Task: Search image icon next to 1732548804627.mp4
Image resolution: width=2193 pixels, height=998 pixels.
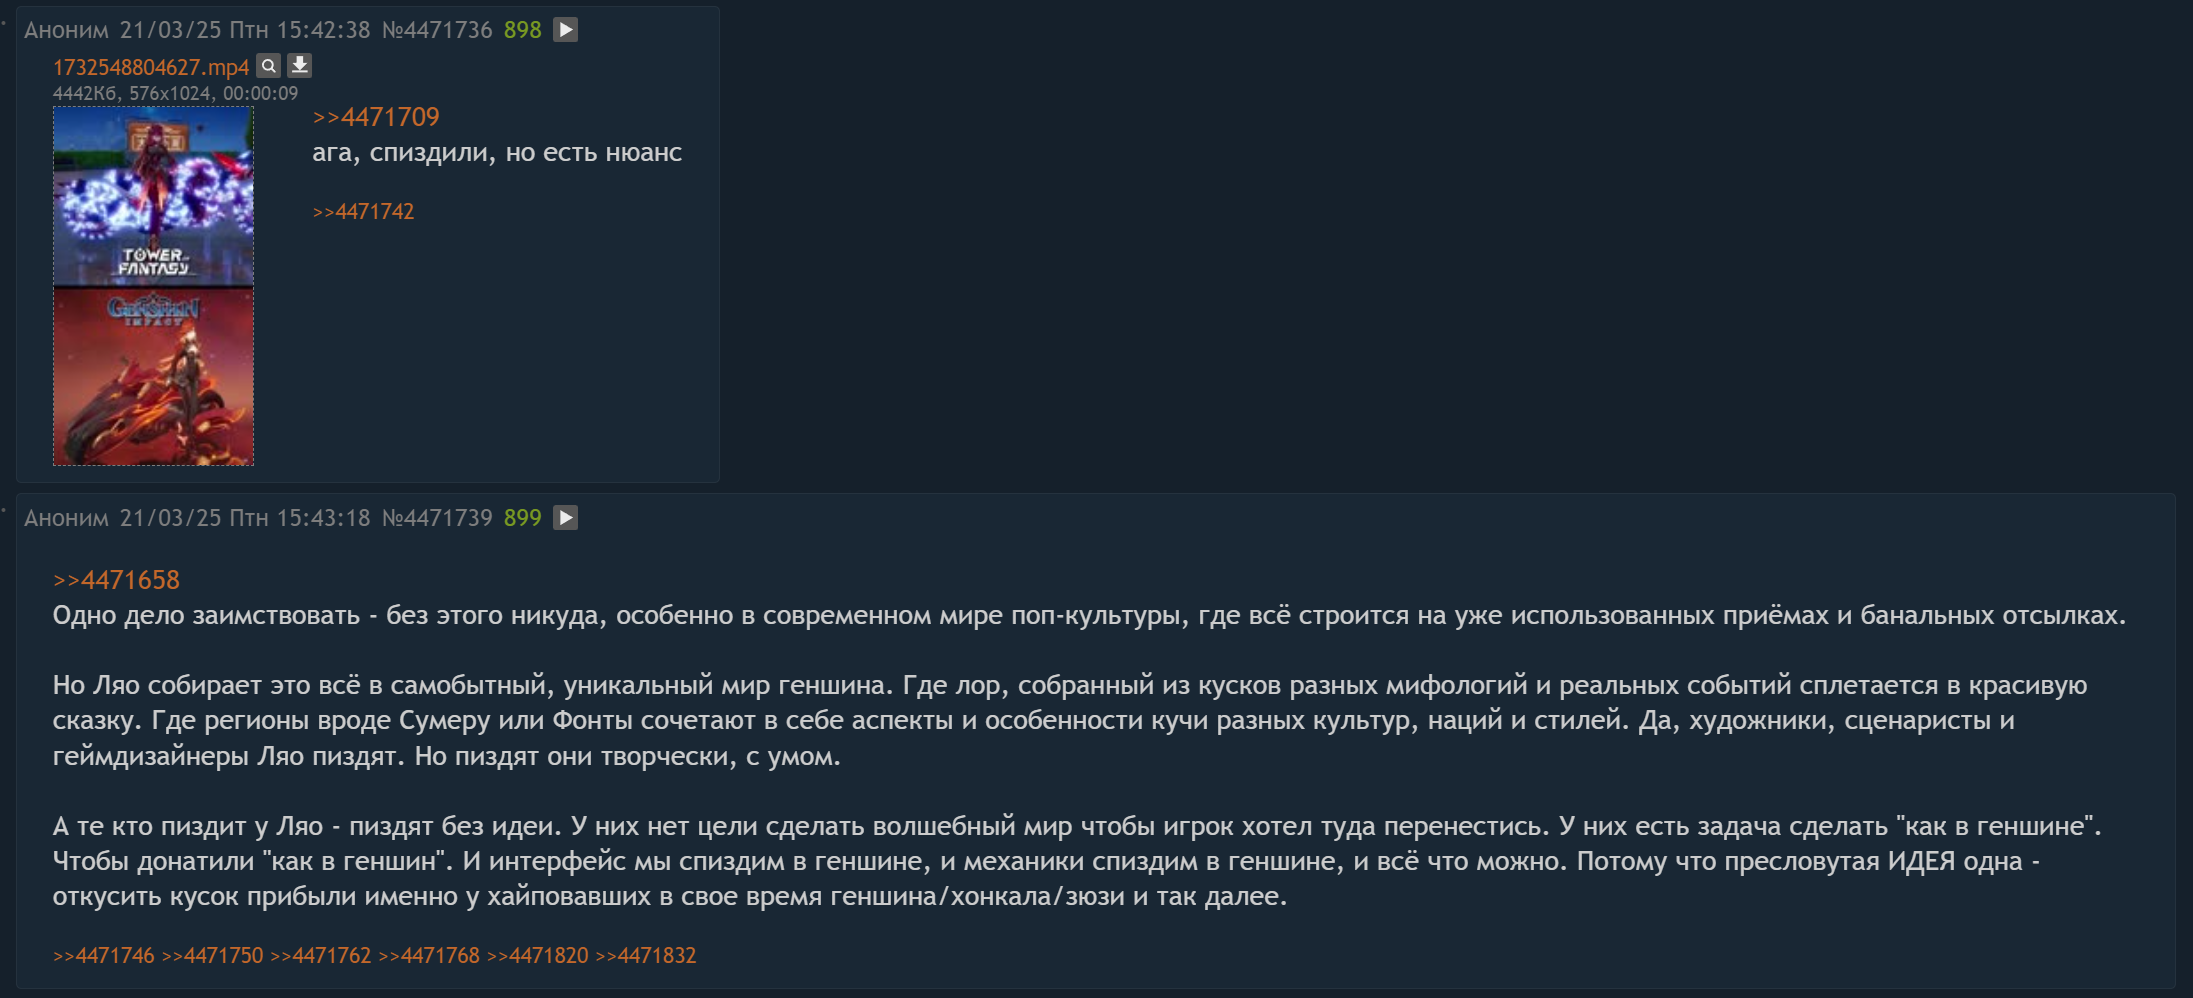Action: coord(269,66)
